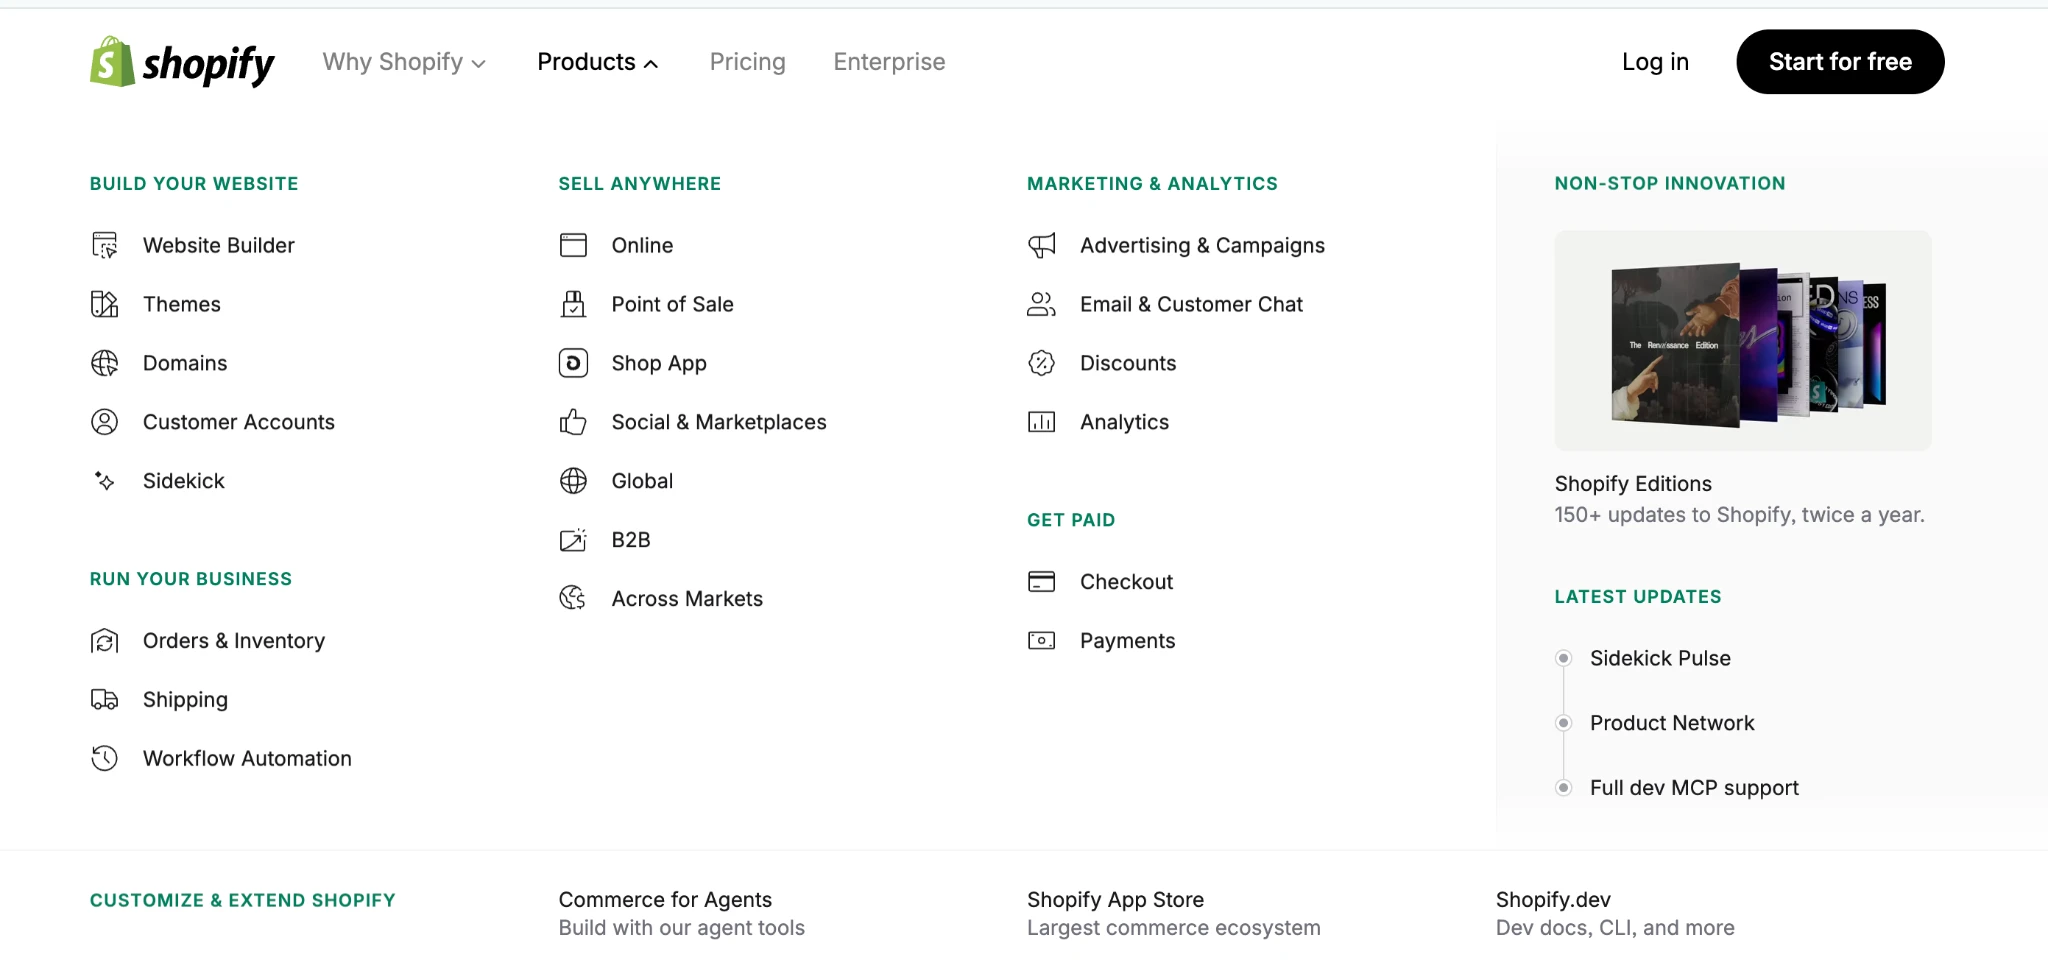Click the Themes paintbrush icon
Viewport: 2048px width, 968px height.
[105, 303]
